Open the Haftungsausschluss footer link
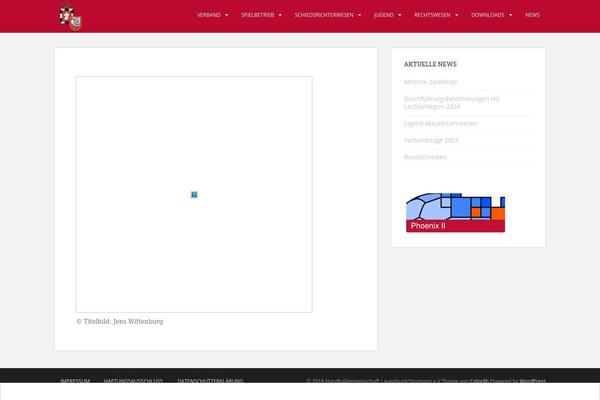 (x=133, y=381)
